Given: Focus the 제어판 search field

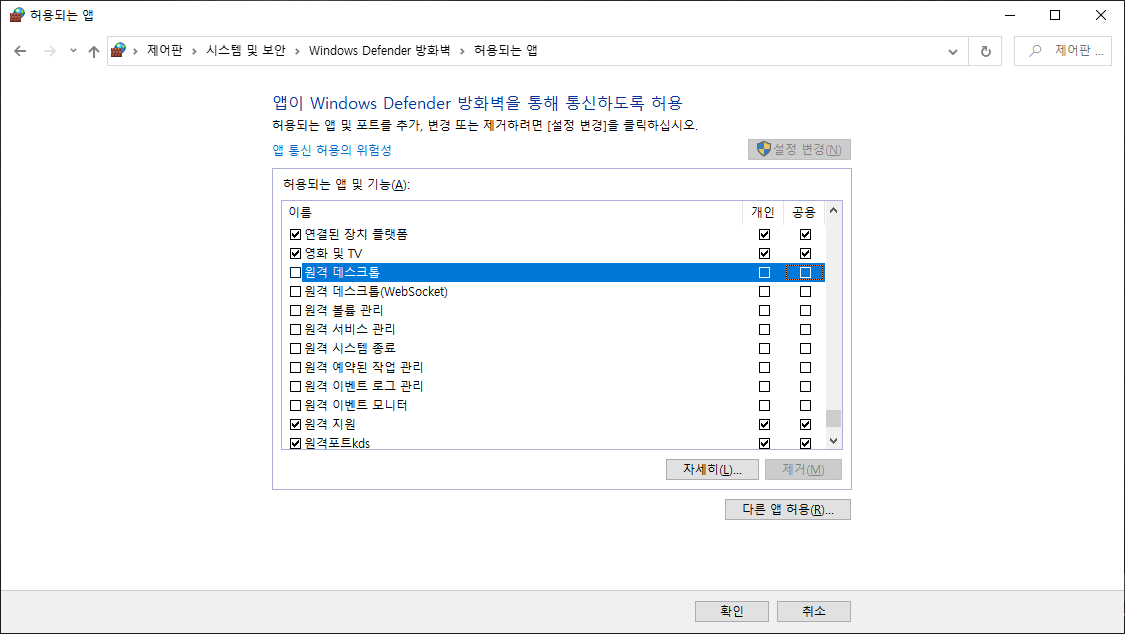Looking at the screenshot, I should coord(1063,51).
